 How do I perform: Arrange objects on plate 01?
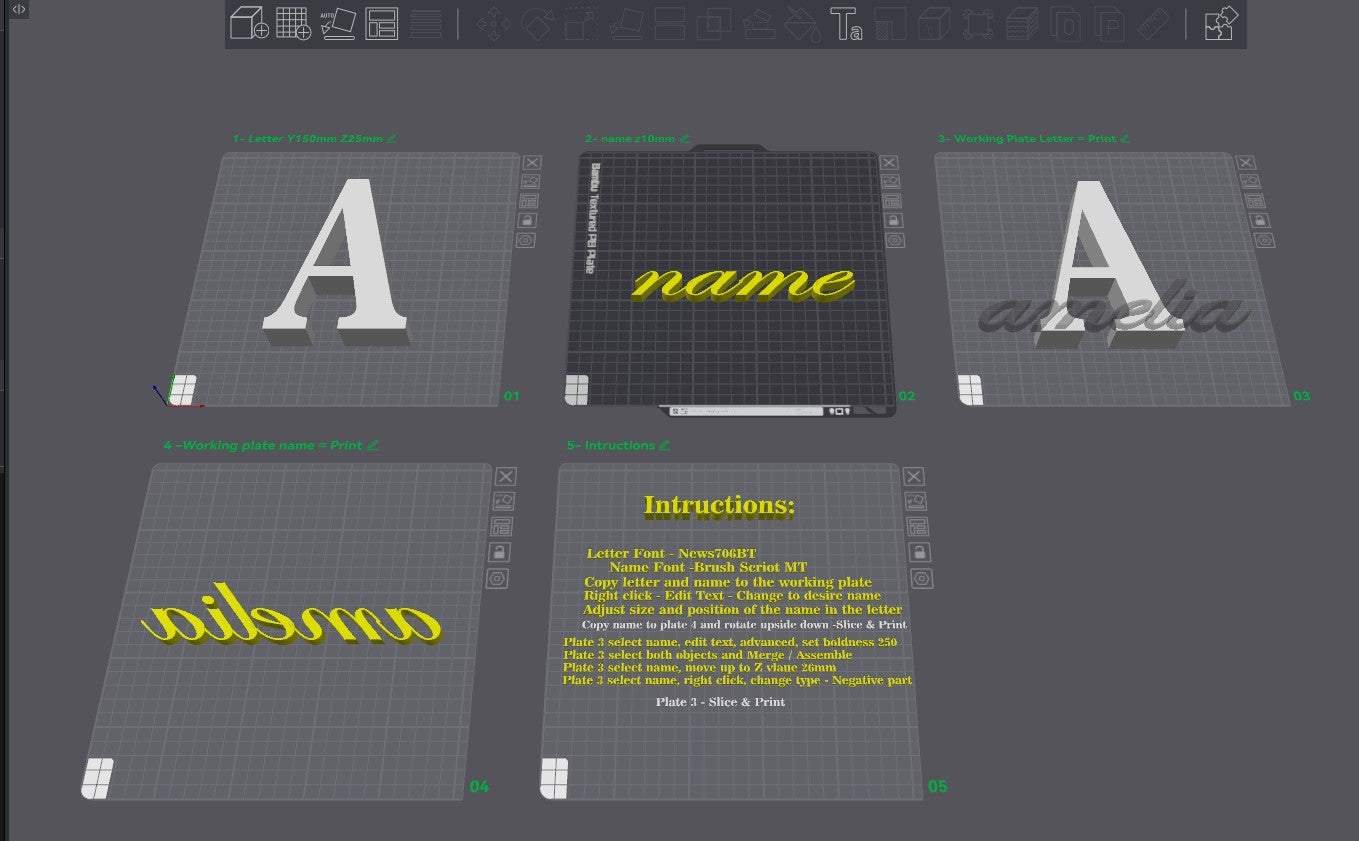528,201
